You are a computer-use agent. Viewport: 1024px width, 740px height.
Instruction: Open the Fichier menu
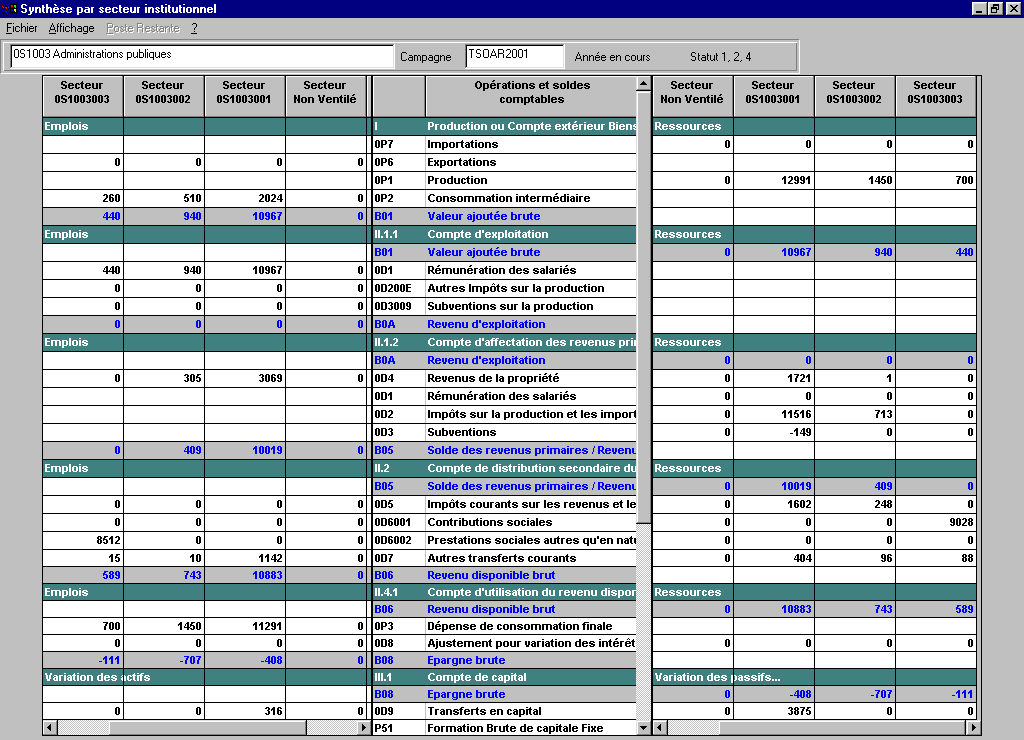click(x=22, y=28)
